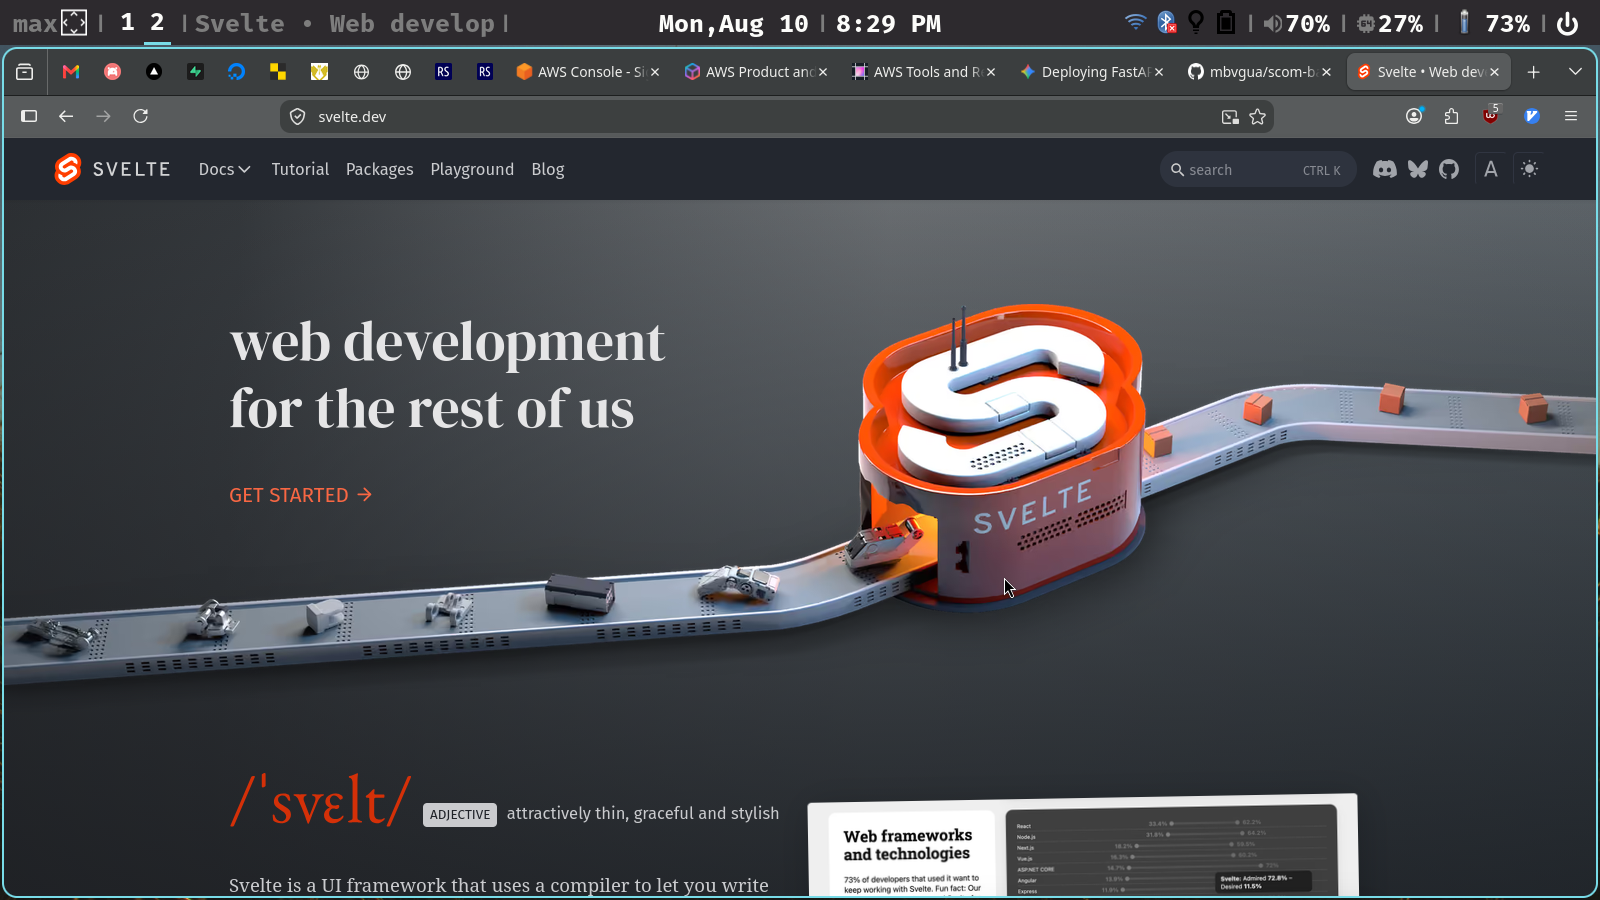1600x900 pixels.
Task: Reload the svelte.dev page
Action: coord(141,116)
